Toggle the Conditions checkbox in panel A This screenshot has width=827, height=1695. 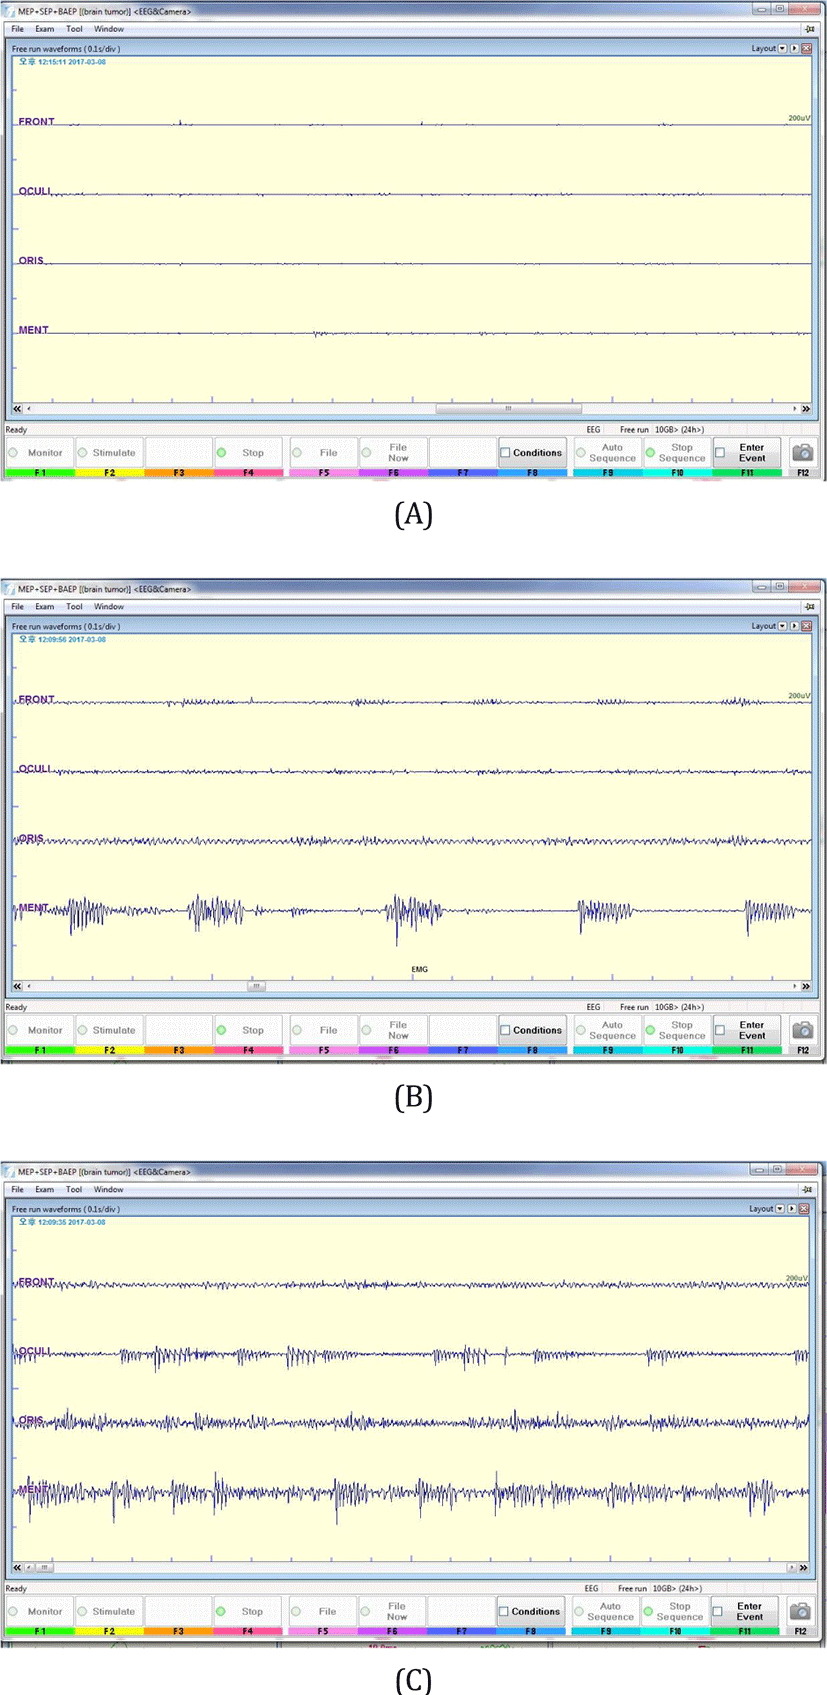505,453
